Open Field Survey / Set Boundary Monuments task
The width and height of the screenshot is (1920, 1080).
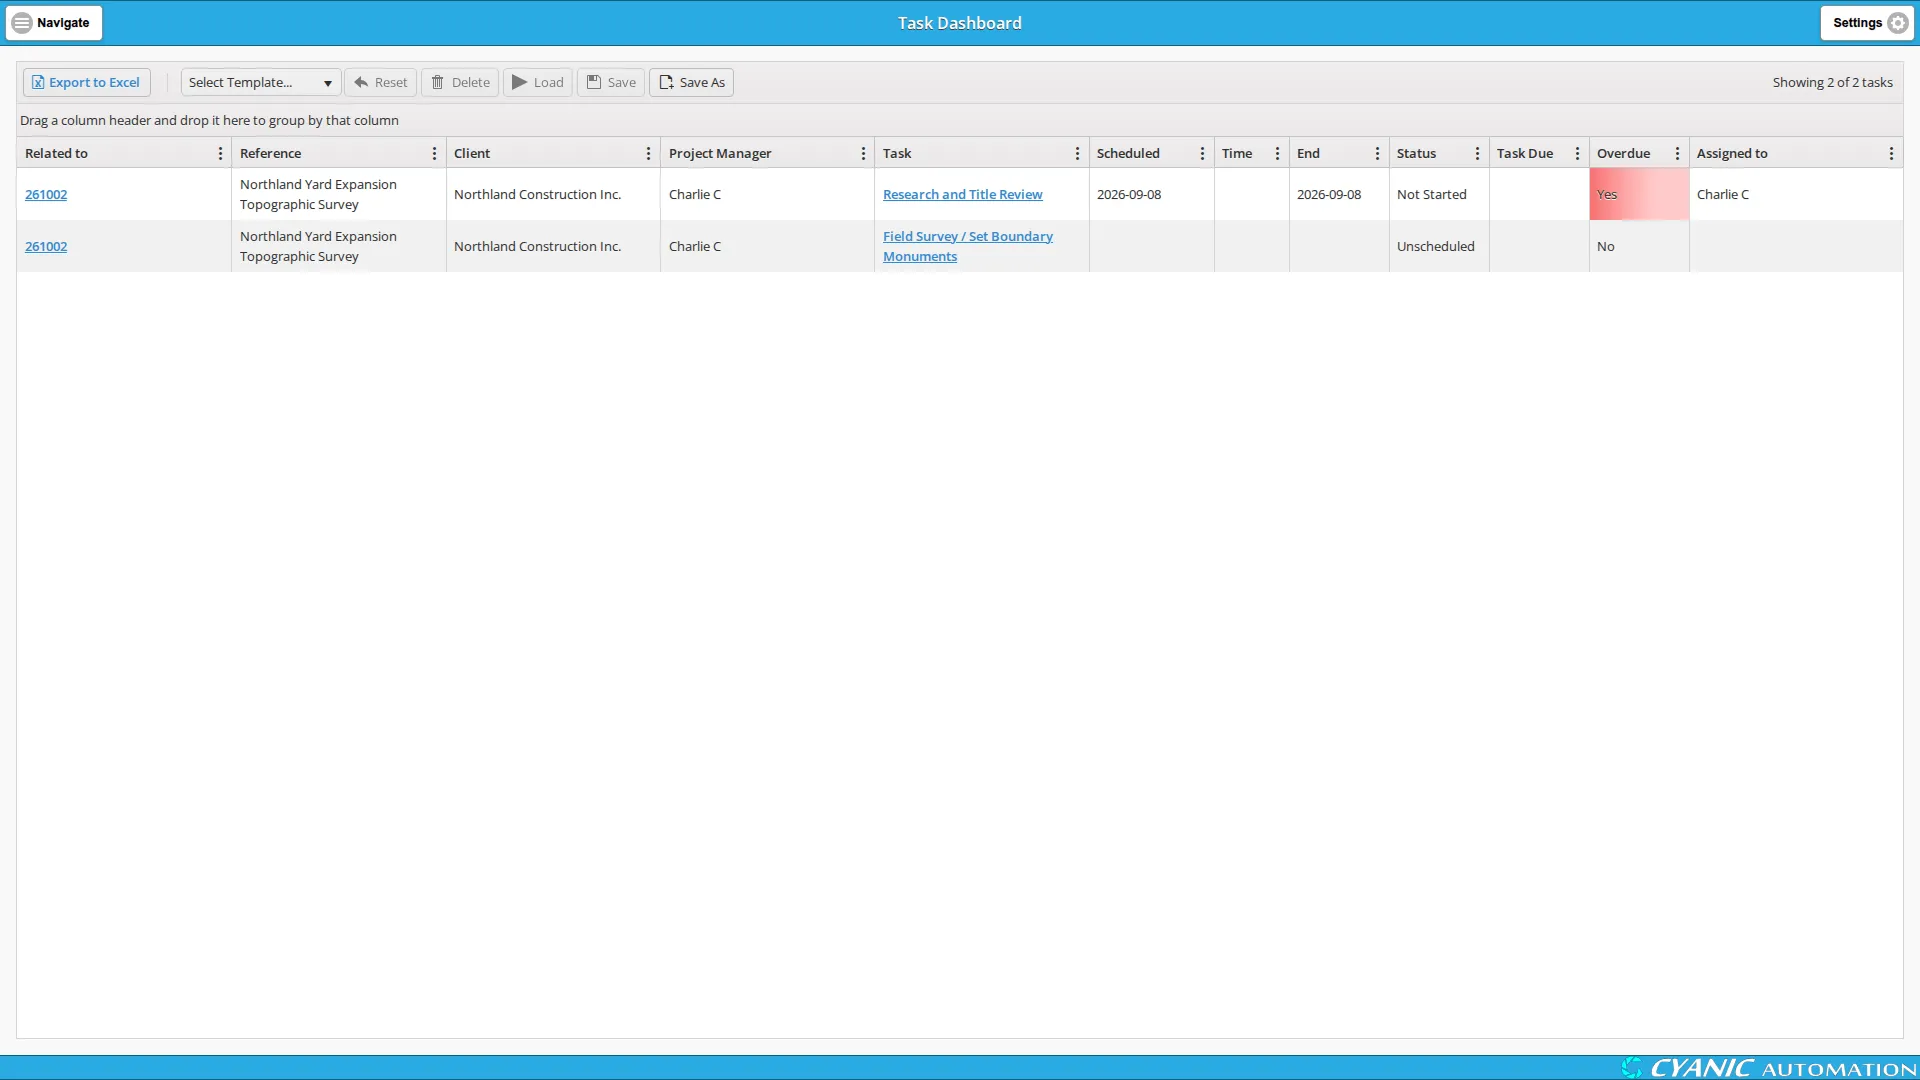[x=967, y=246]
